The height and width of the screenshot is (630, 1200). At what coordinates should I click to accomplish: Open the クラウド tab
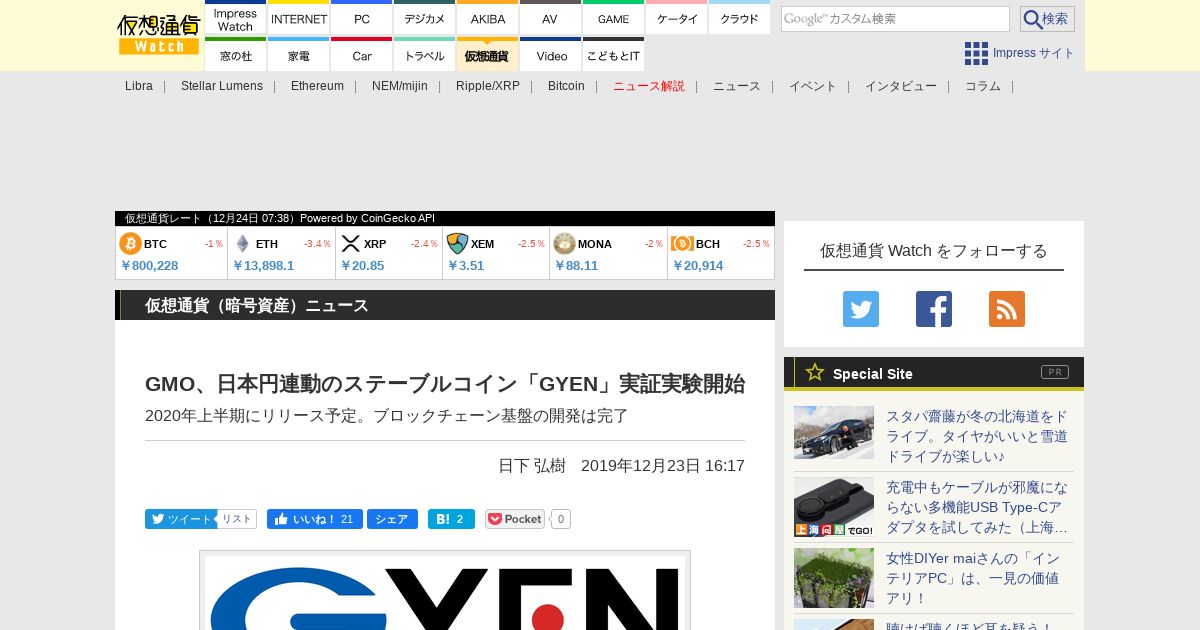coord(739,19)
